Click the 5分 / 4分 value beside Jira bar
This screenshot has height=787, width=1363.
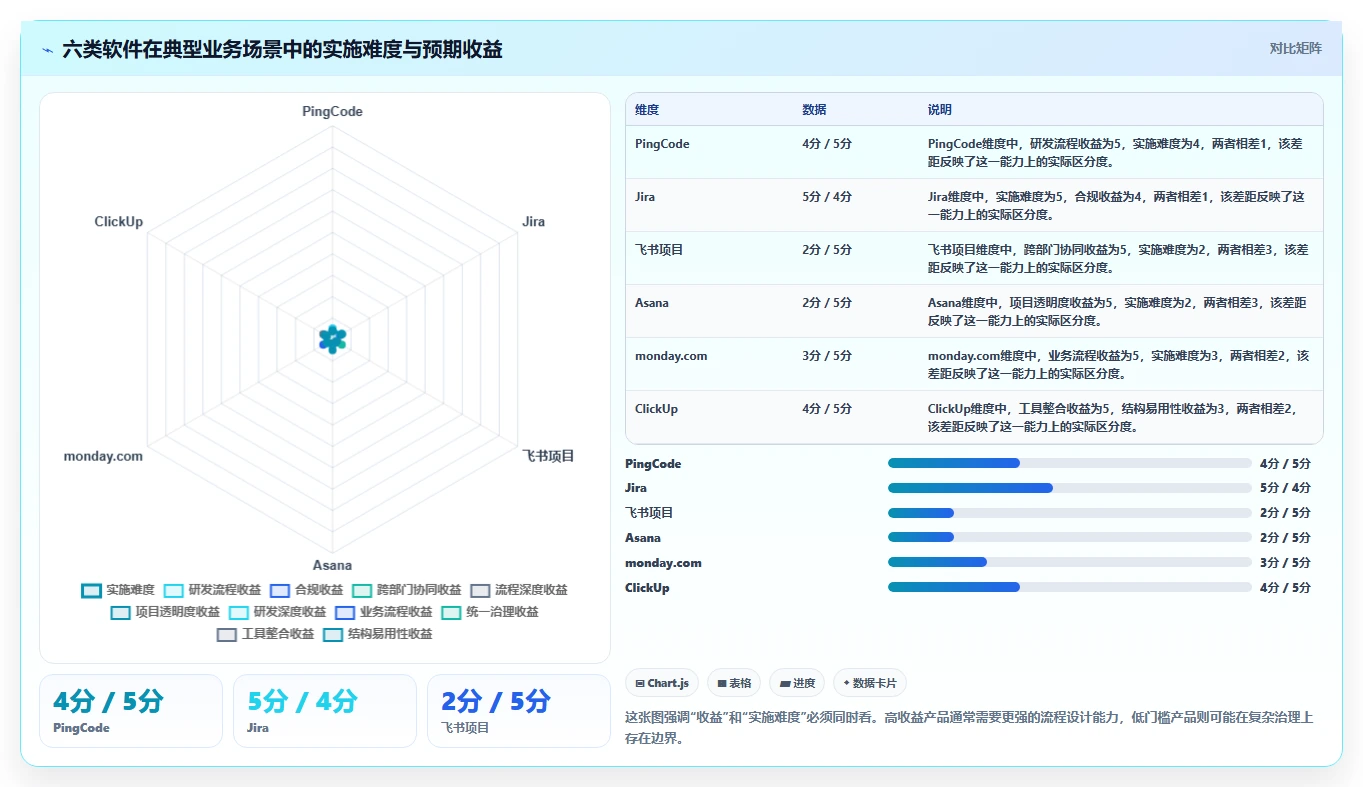1285,488
